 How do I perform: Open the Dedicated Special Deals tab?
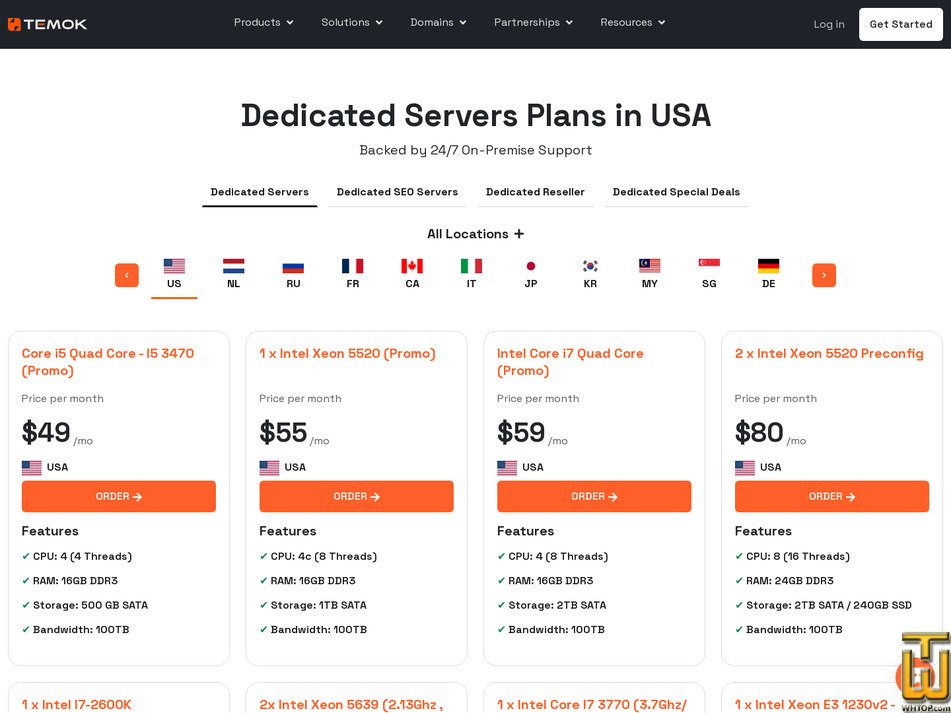pyautogui.click(x=676, y=192)
